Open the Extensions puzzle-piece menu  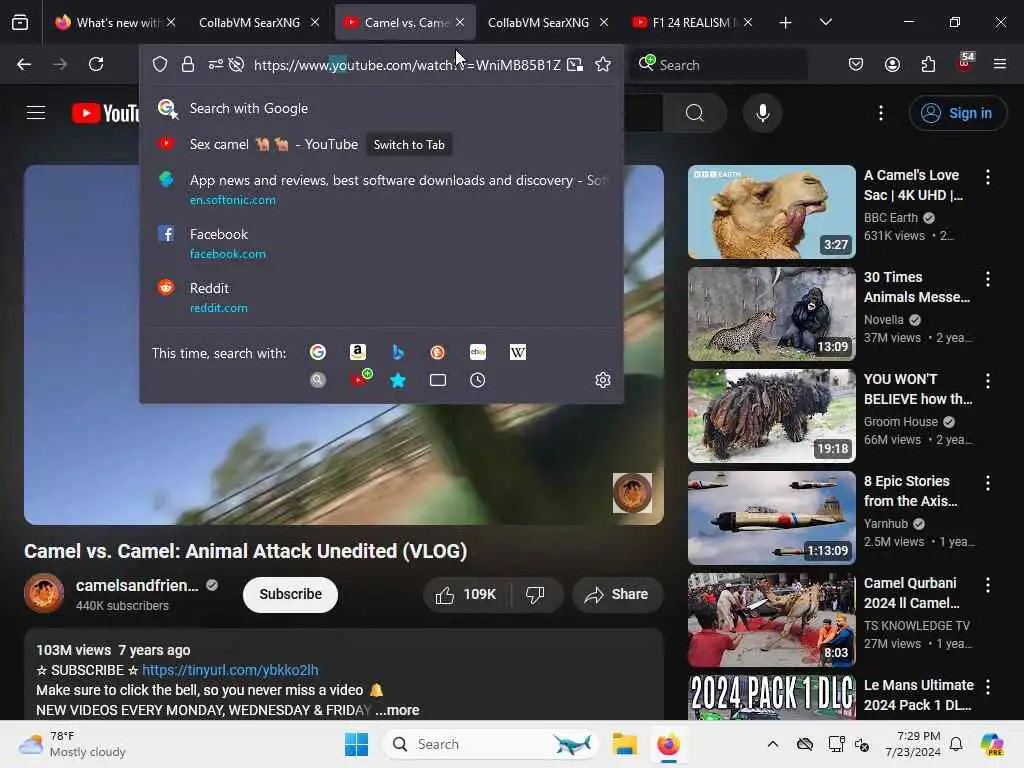pos(928,64)
